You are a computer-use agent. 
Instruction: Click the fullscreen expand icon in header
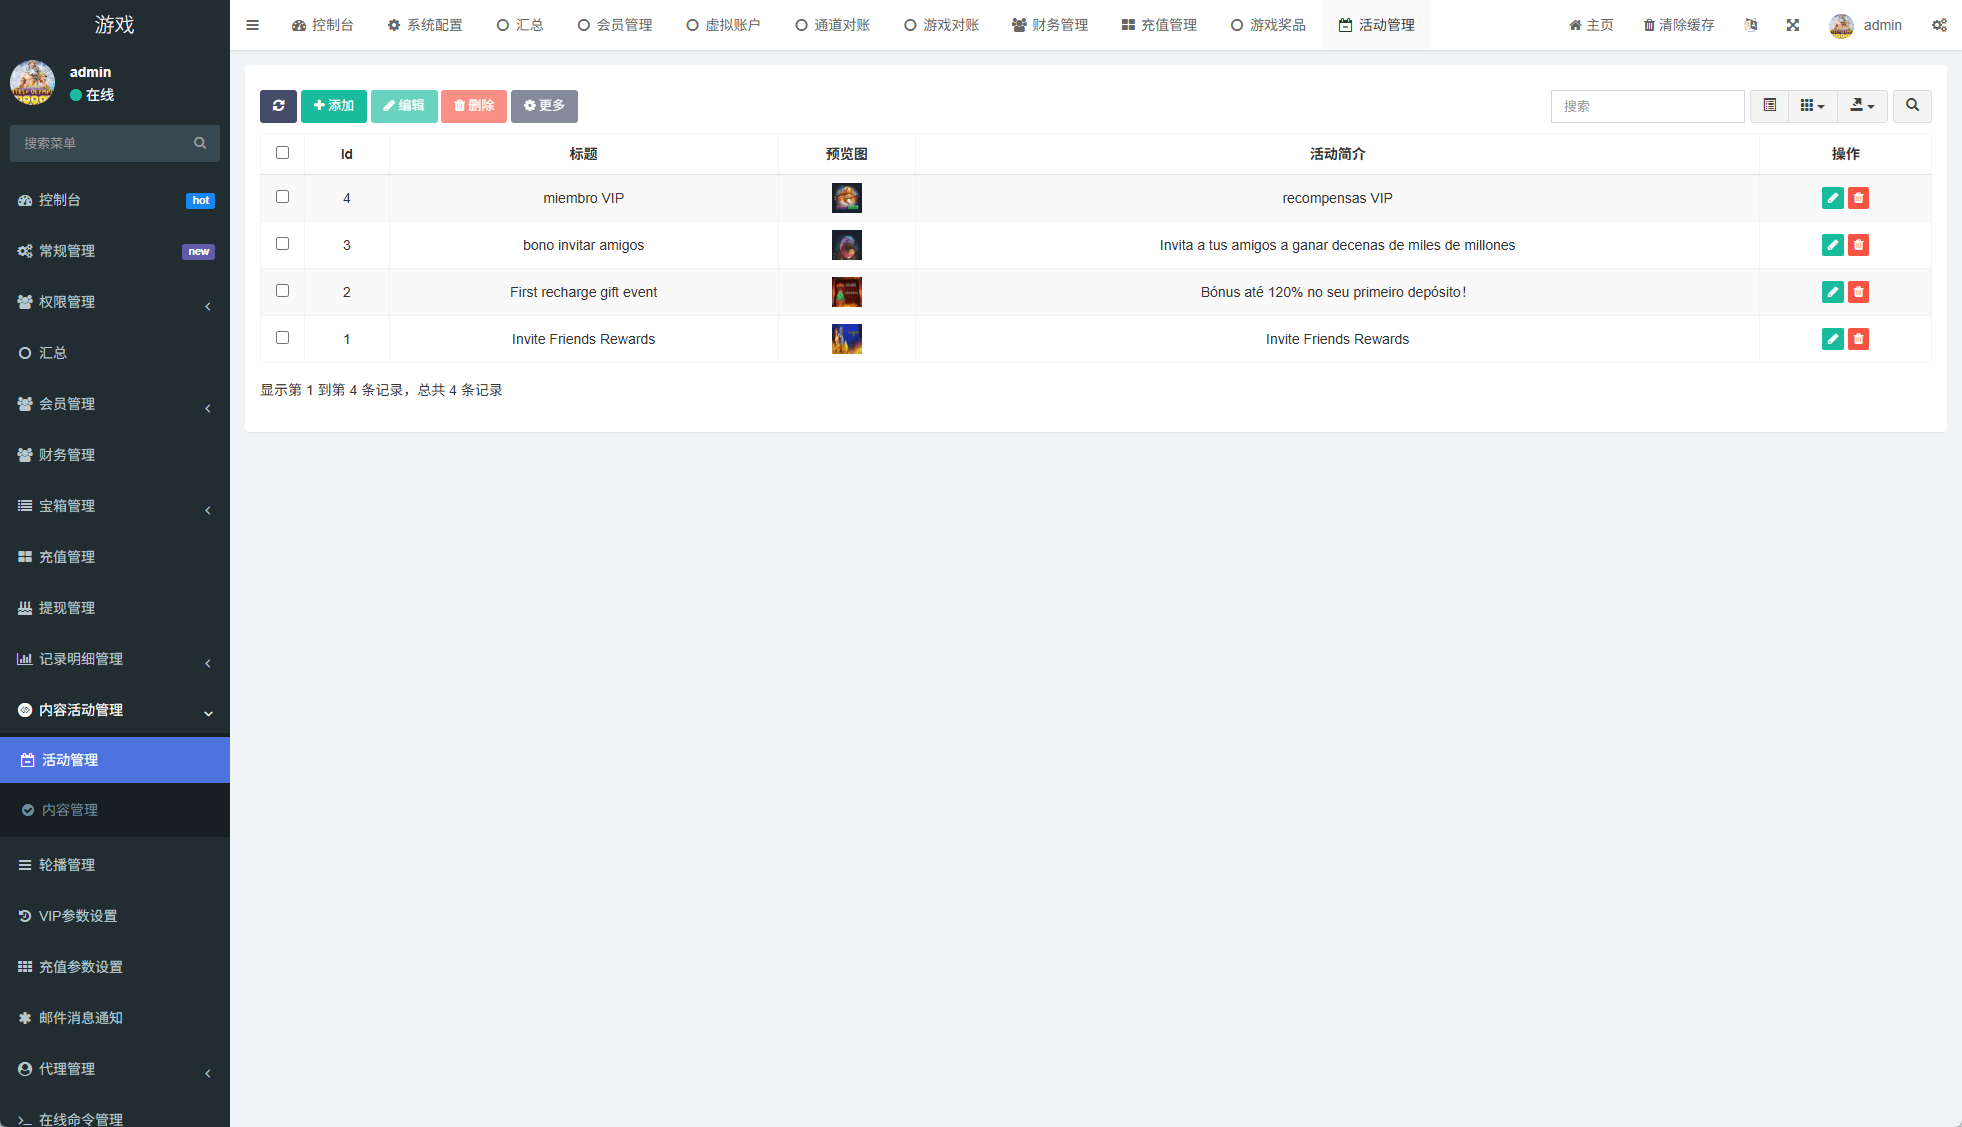pos(1792,25)
